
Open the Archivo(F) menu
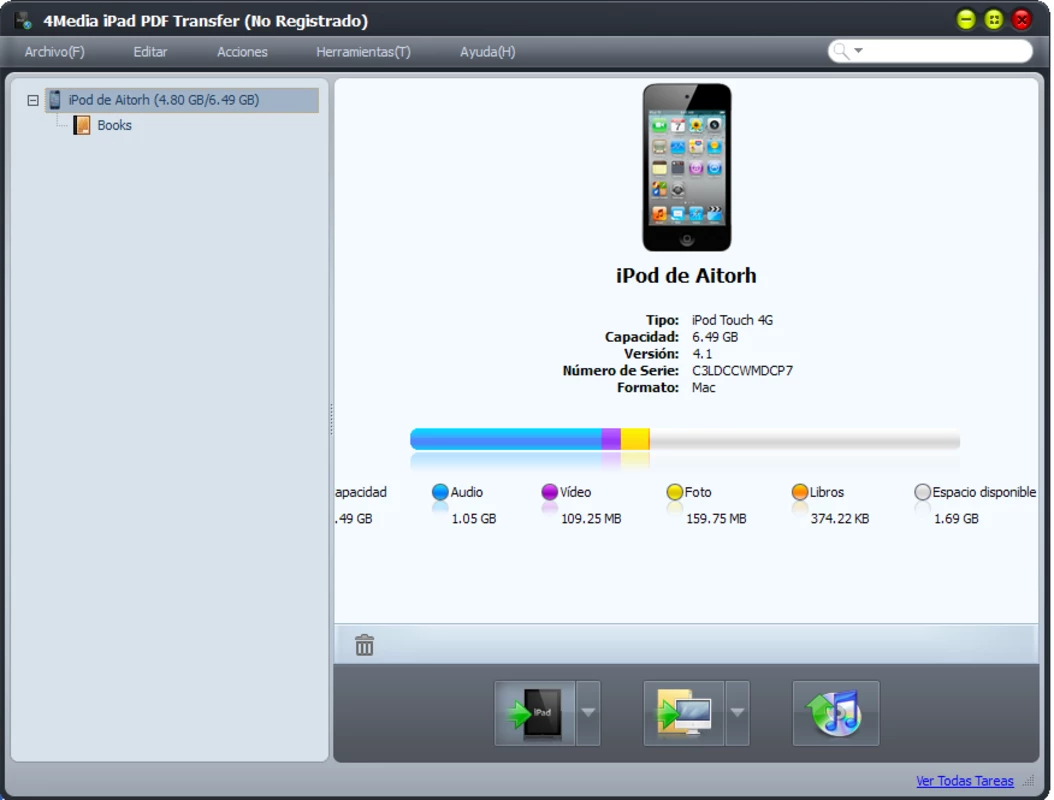pos(54,52)
